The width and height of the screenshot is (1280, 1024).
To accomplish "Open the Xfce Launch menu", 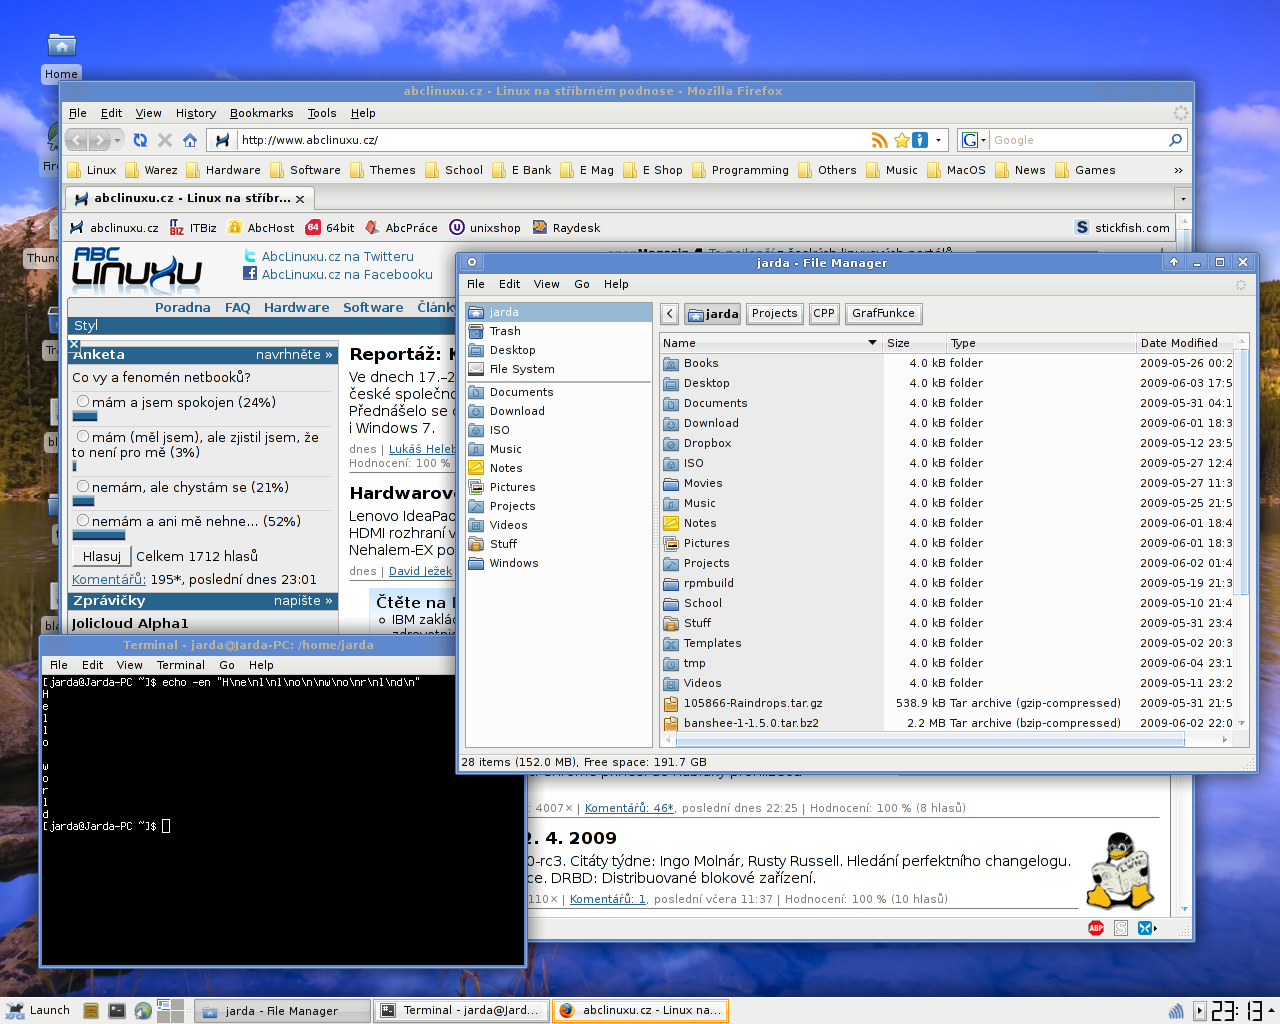I will tap(38, 1010).
